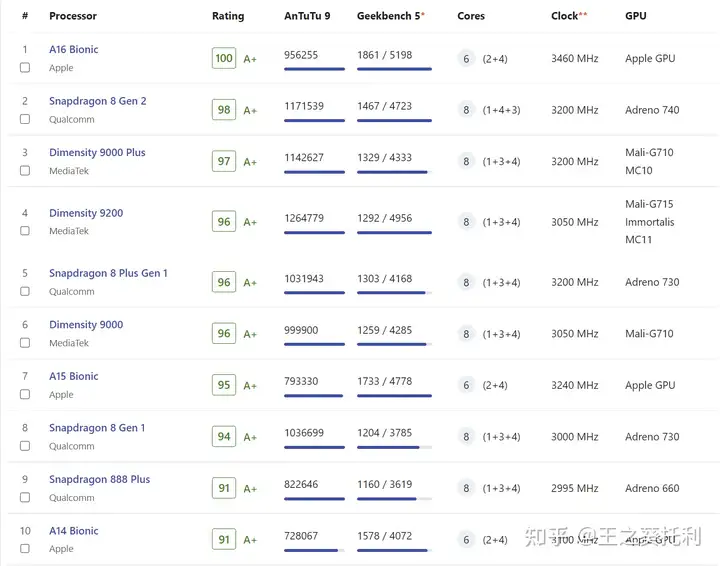The image size is (720, 566).
Task: Open the Dimensity 9000 processor link
Action: pyautogui.click(x=86, y=325)
